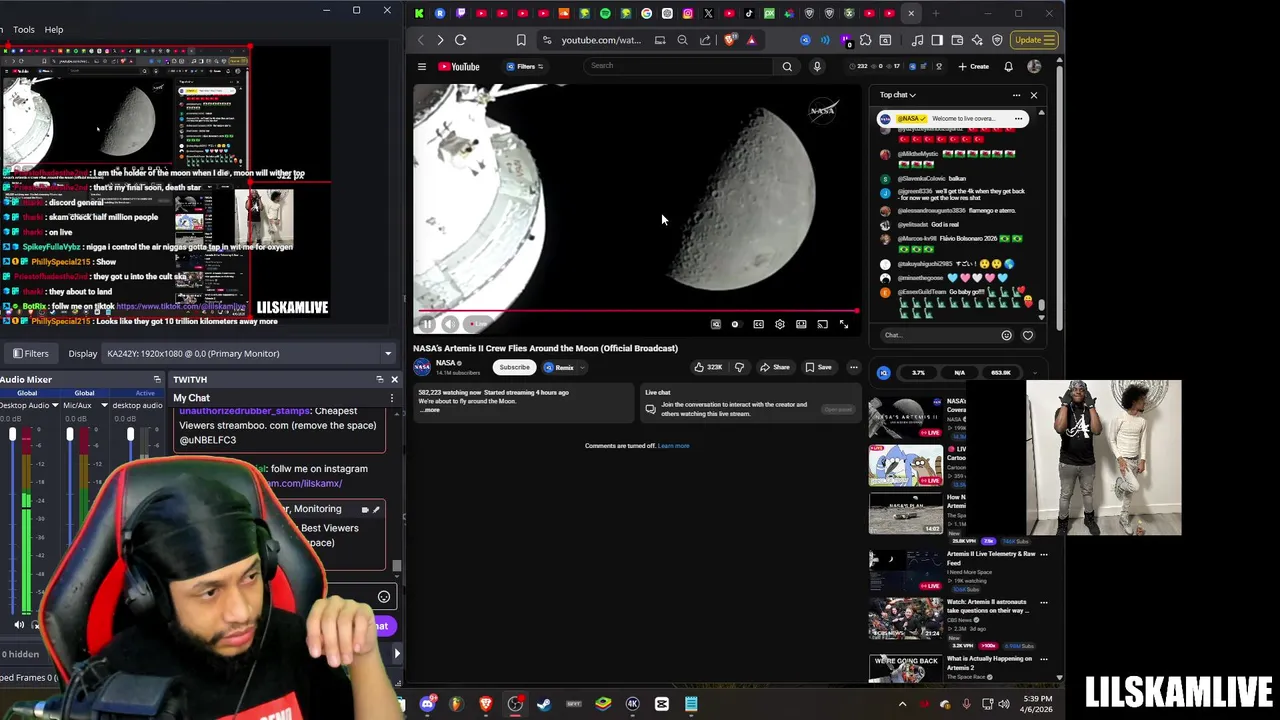Toggle autoplay switch in YouTube player

coord(736,324)
